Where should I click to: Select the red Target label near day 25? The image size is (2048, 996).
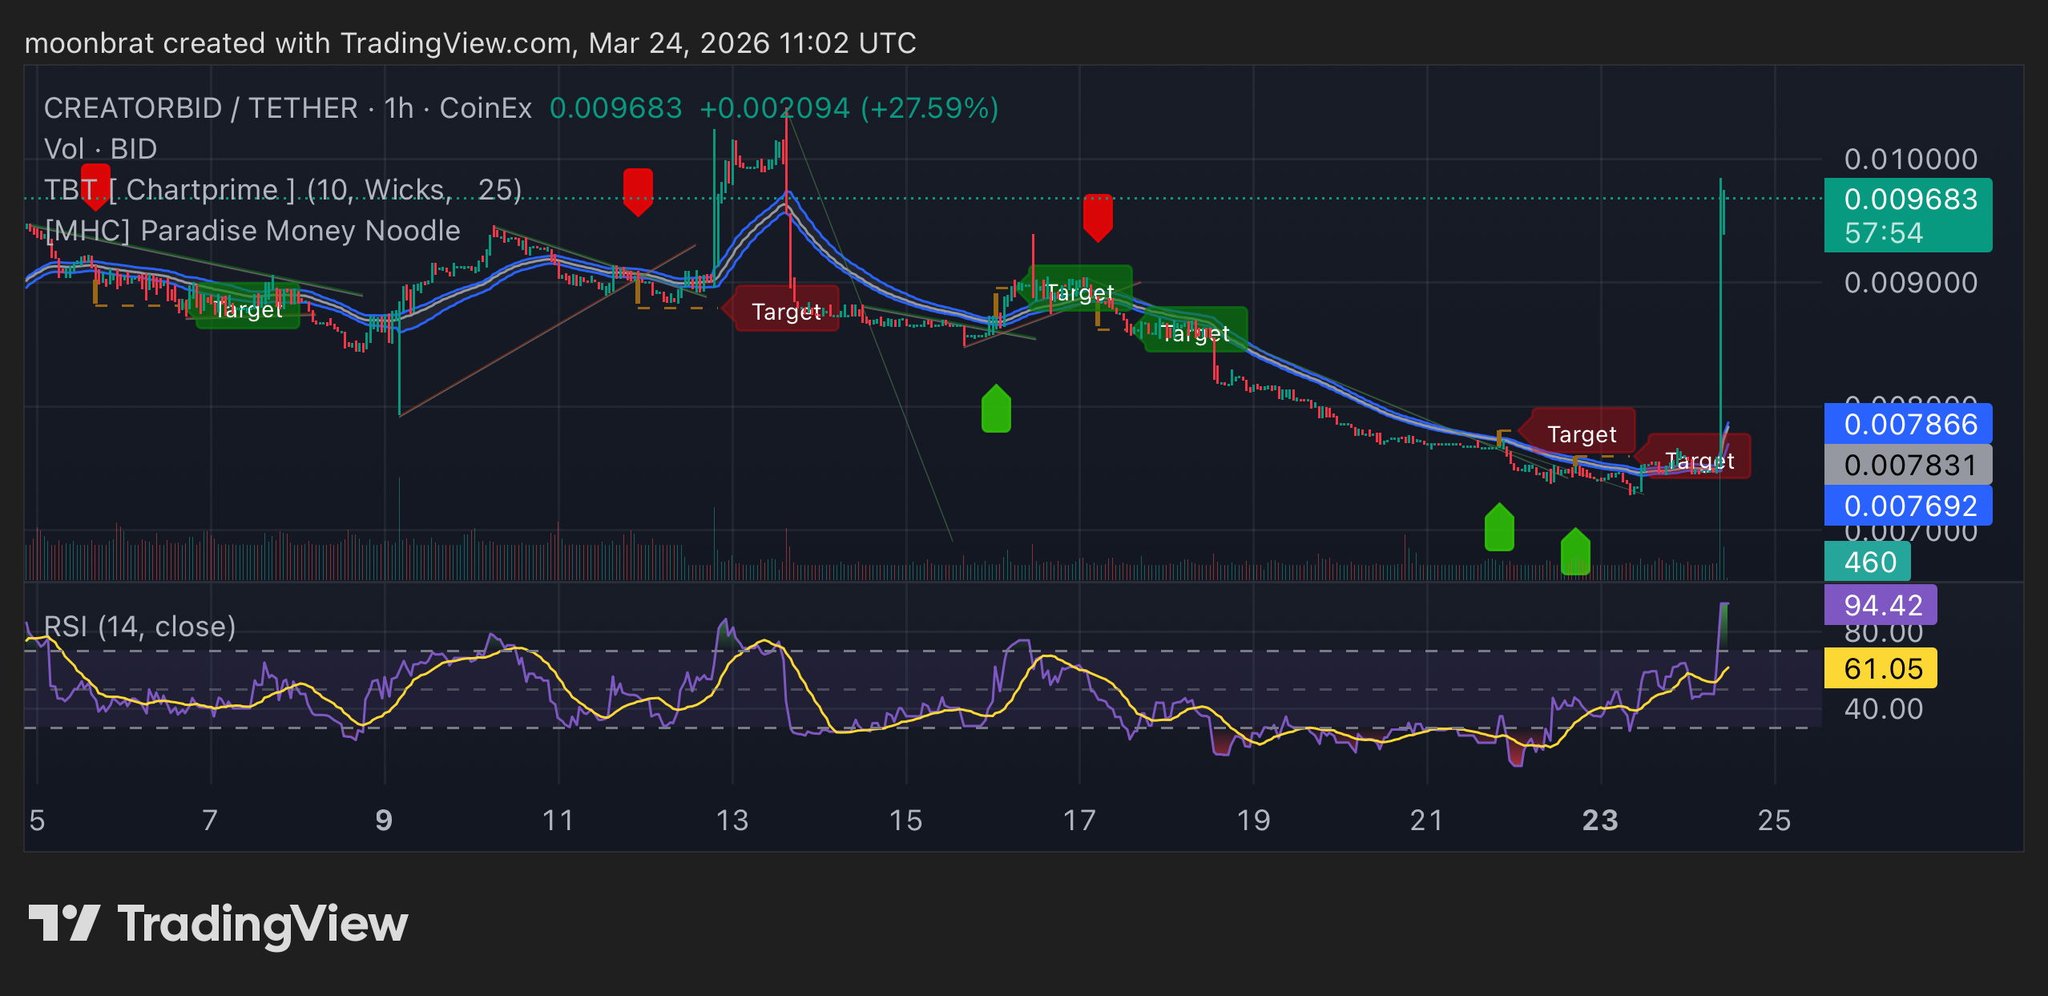pos(1699,460)
